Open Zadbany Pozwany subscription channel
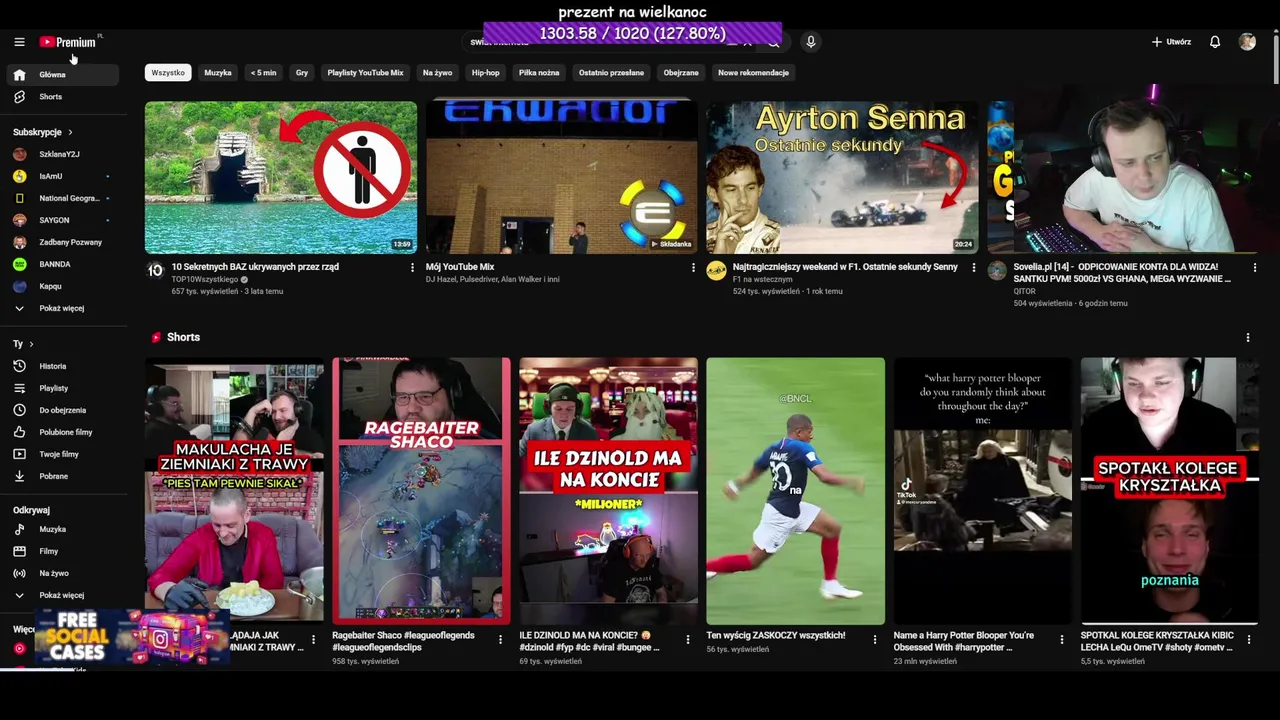This screenshot has width=1280, height=720. [64, 242]
